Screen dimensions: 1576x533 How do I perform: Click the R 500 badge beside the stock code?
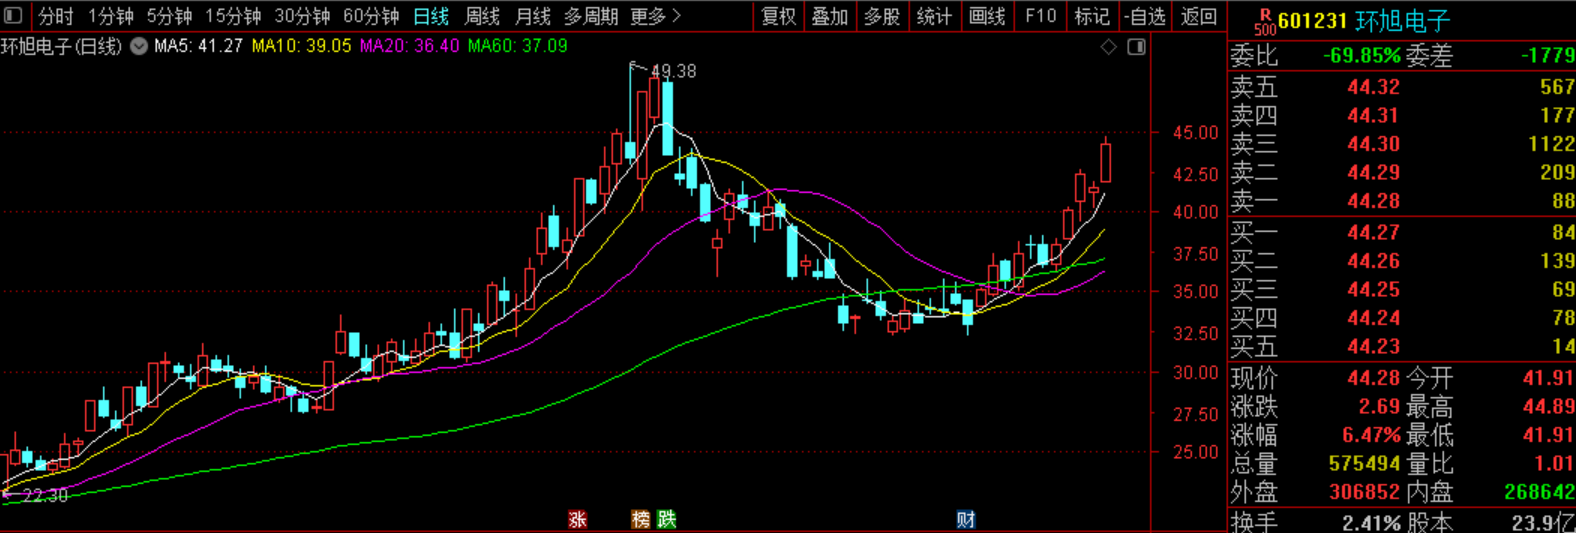pyautogui.click(x=1265, y=21)
